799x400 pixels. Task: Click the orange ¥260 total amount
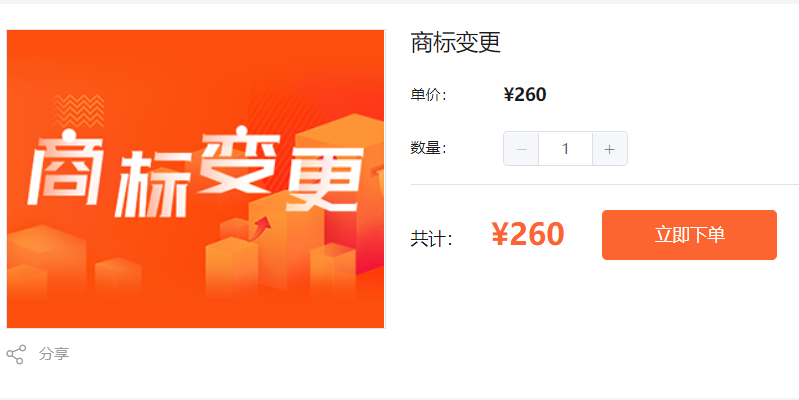coord(528,234)
